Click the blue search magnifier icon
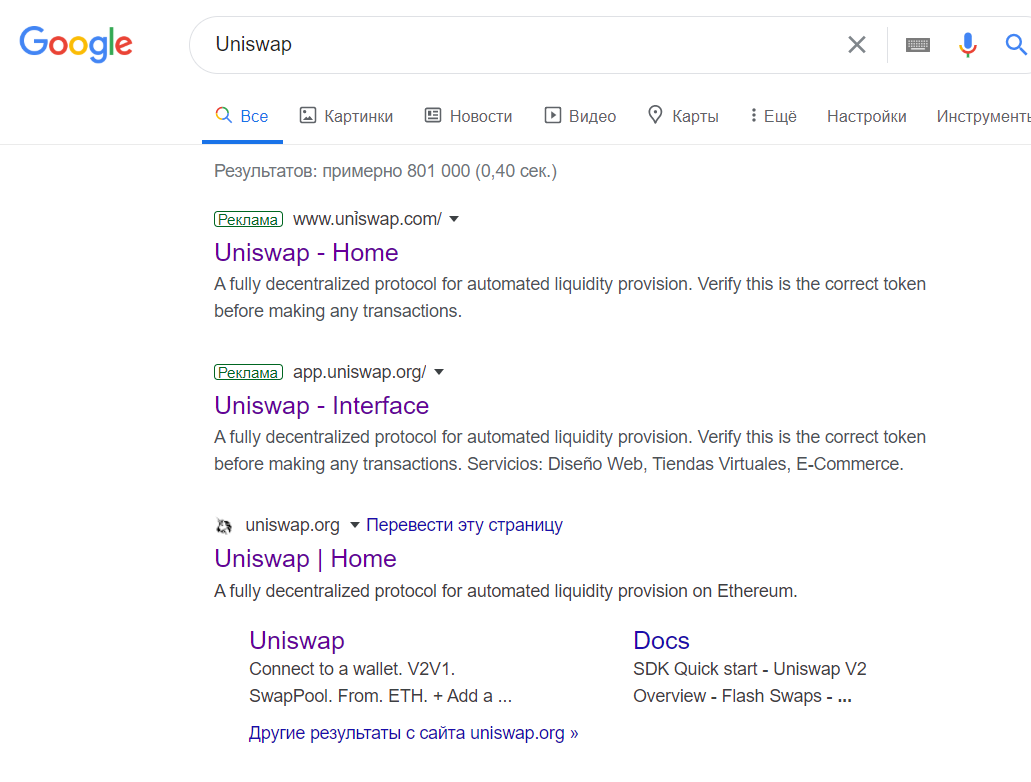The width and height of the screenshot is (1031, 782). tap(1016, 45)
